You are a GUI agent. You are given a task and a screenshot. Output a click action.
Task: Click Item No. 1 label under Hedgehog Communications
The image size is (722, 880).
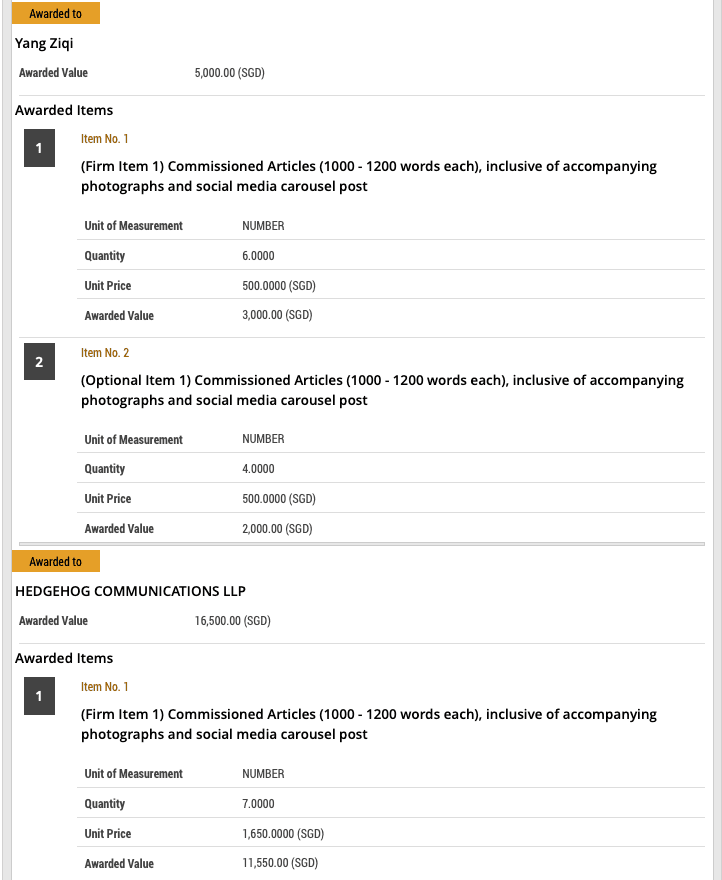click(105, 687)
